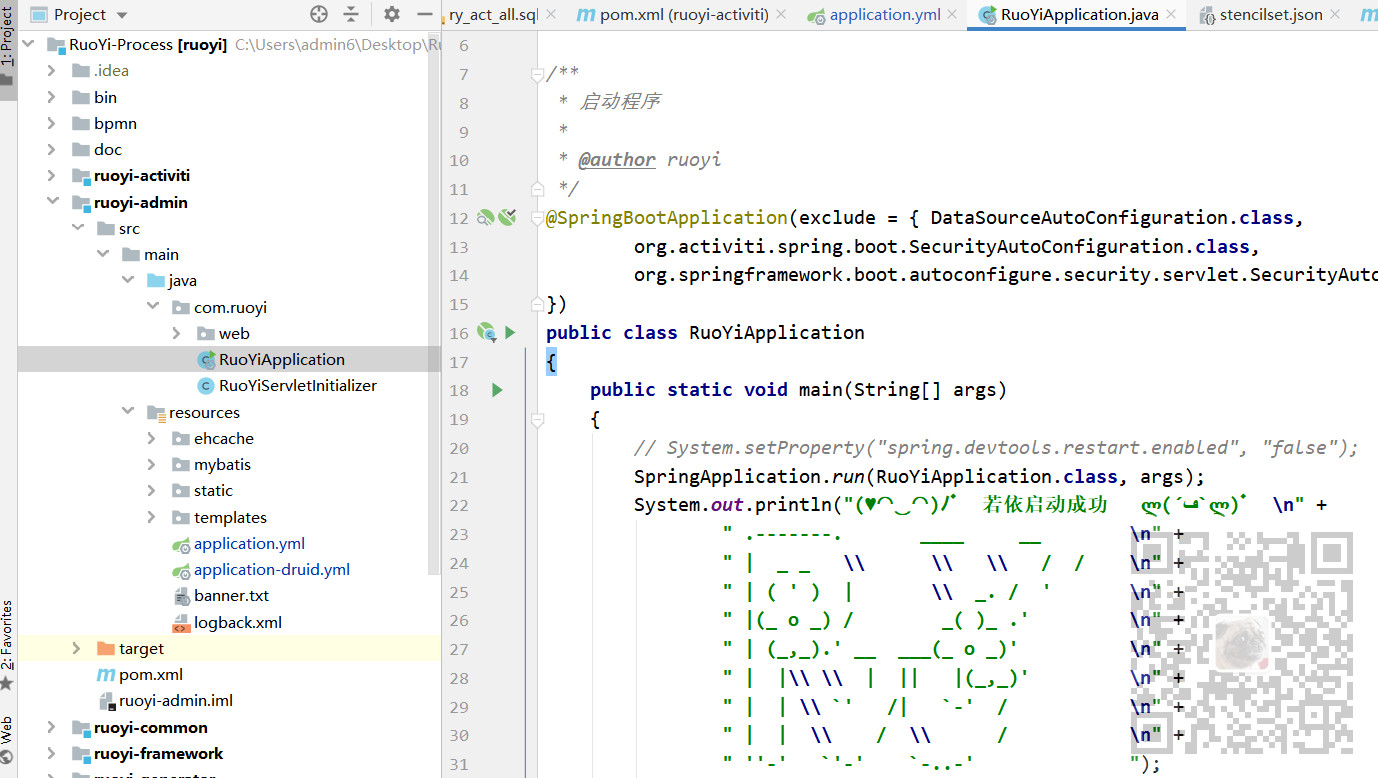This screenshot has width=1378, height=778.
Task: Collapse the java source folder
Action: tap(126, 281)
